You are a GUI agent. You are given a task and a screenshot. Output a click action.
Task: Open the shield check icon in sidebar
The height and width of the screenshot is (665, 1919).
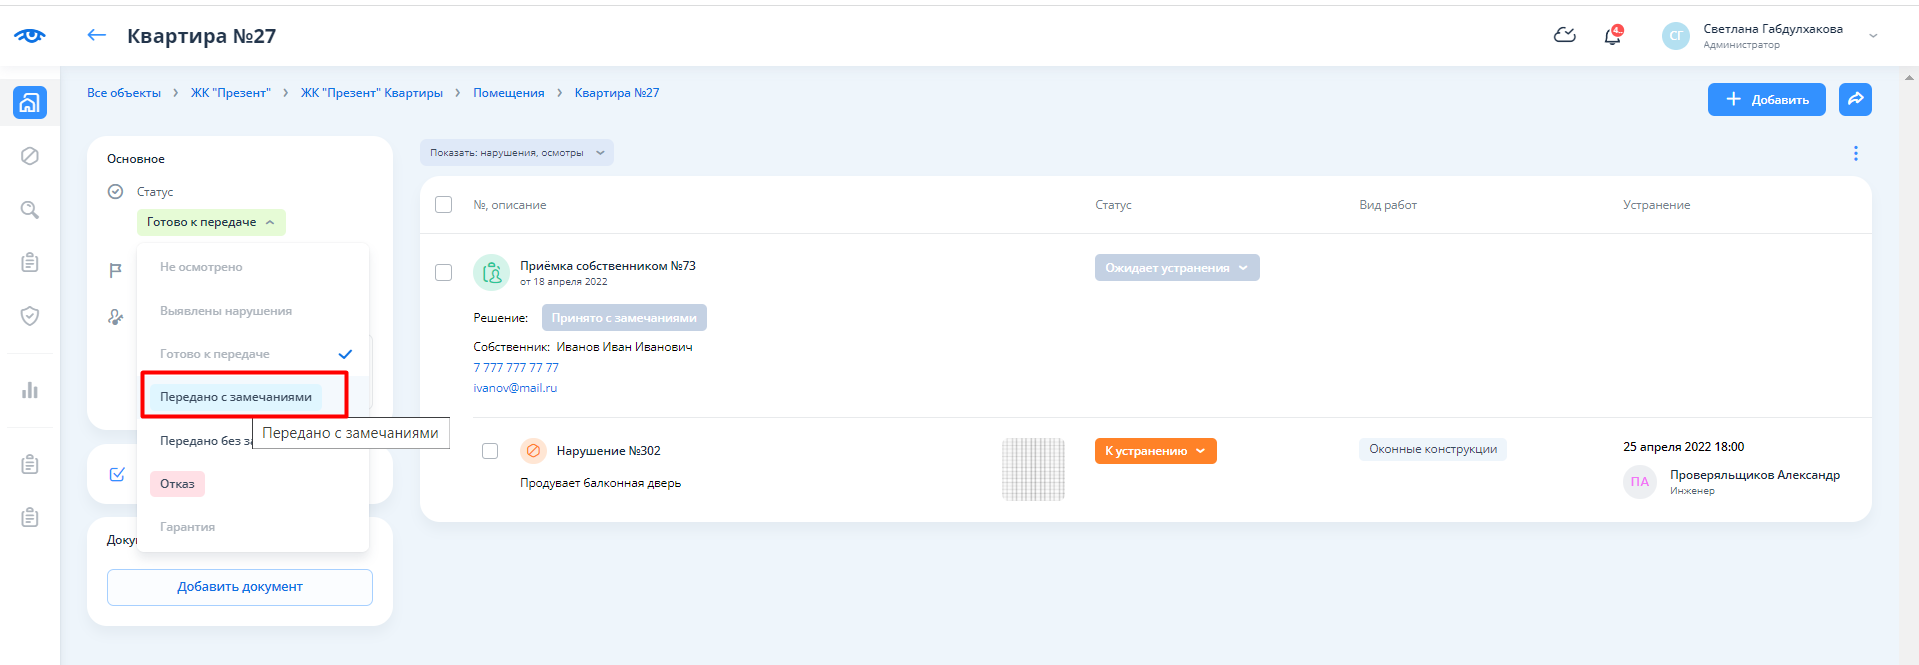(x=30, y=316)
